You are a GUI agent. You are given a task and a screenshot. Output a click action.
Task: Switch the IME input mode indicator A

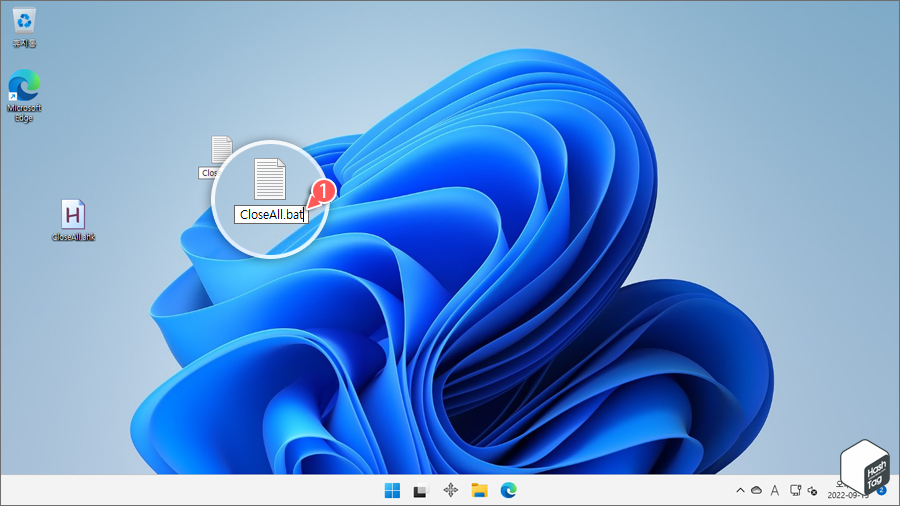(775, 491)
